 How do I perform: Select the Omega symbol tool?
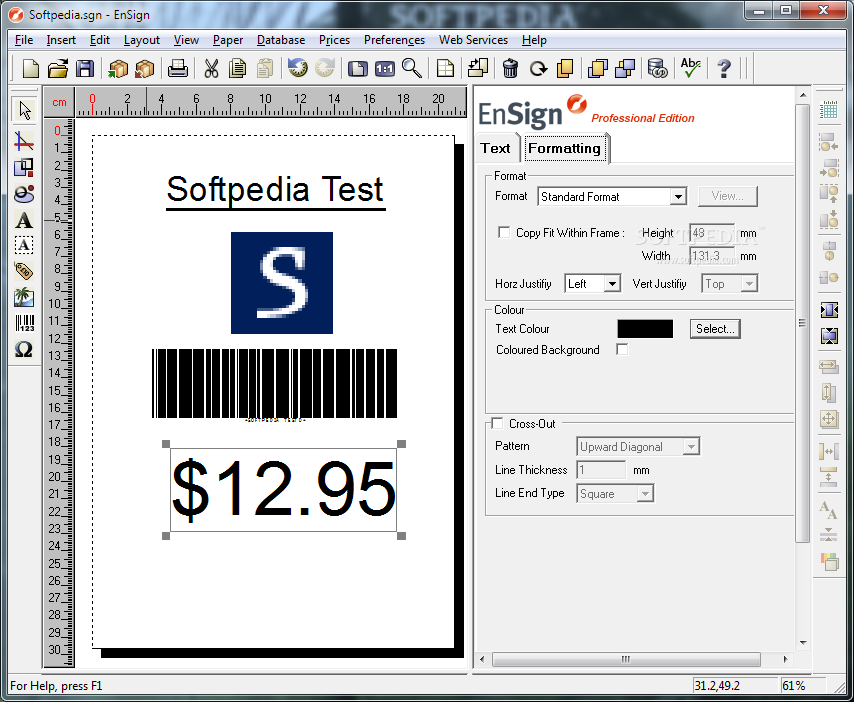pyautogui.click(x=23, y=349)
